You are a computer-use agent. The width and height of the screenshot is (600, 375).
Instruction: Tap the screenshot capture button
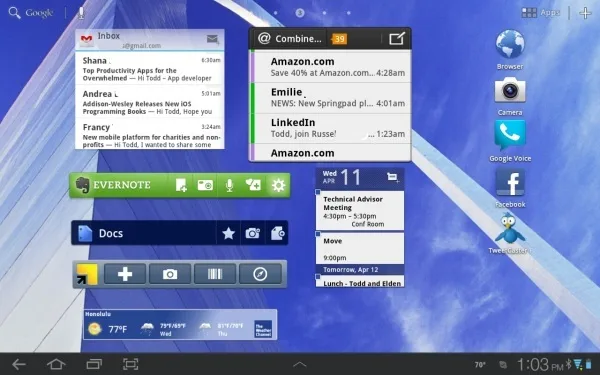[x=130, y=364]
